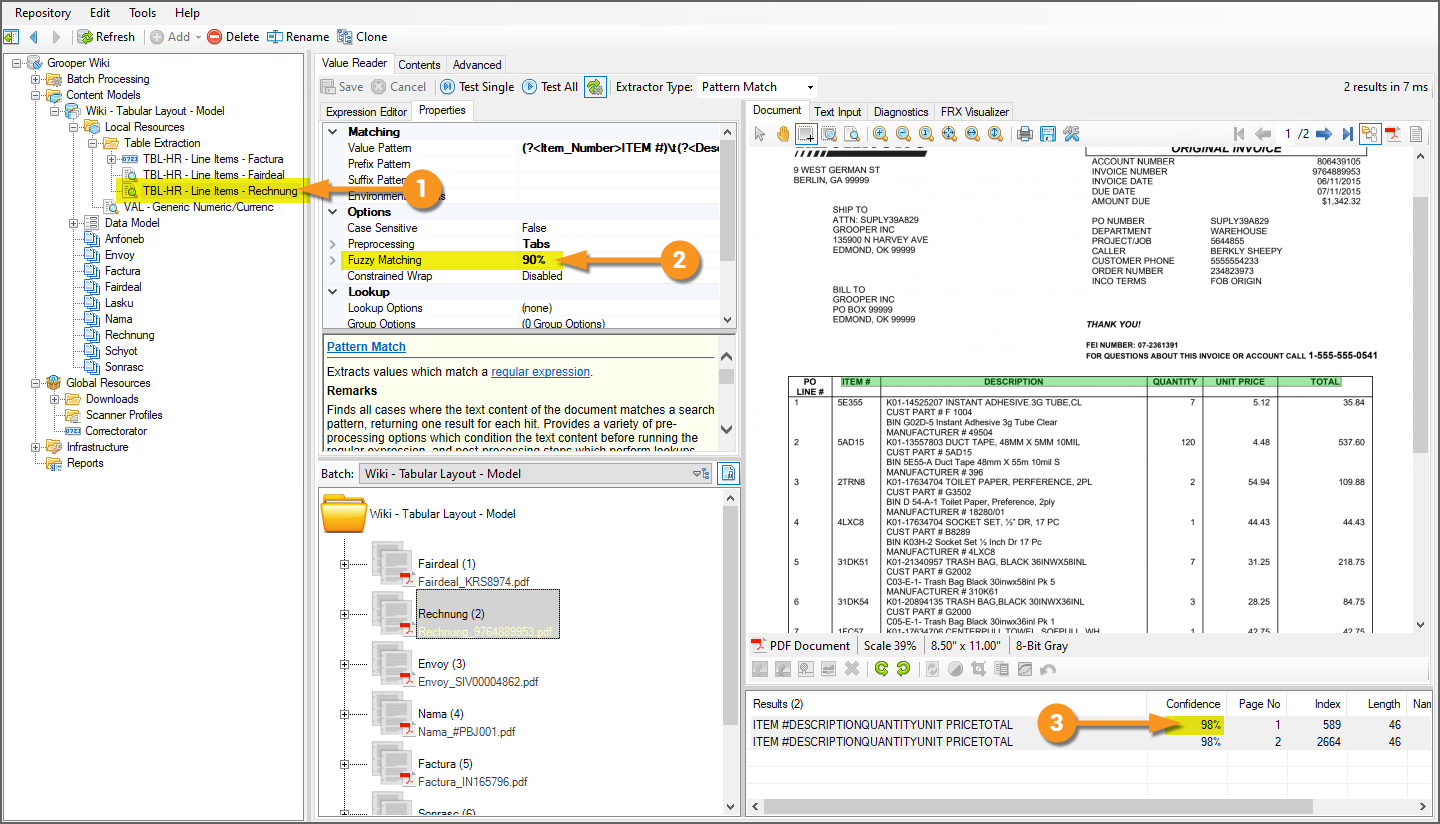The image size is (1440, 824).
Task: Toggle the auto-test button beside Test All
Action: (x=595, y=87)
